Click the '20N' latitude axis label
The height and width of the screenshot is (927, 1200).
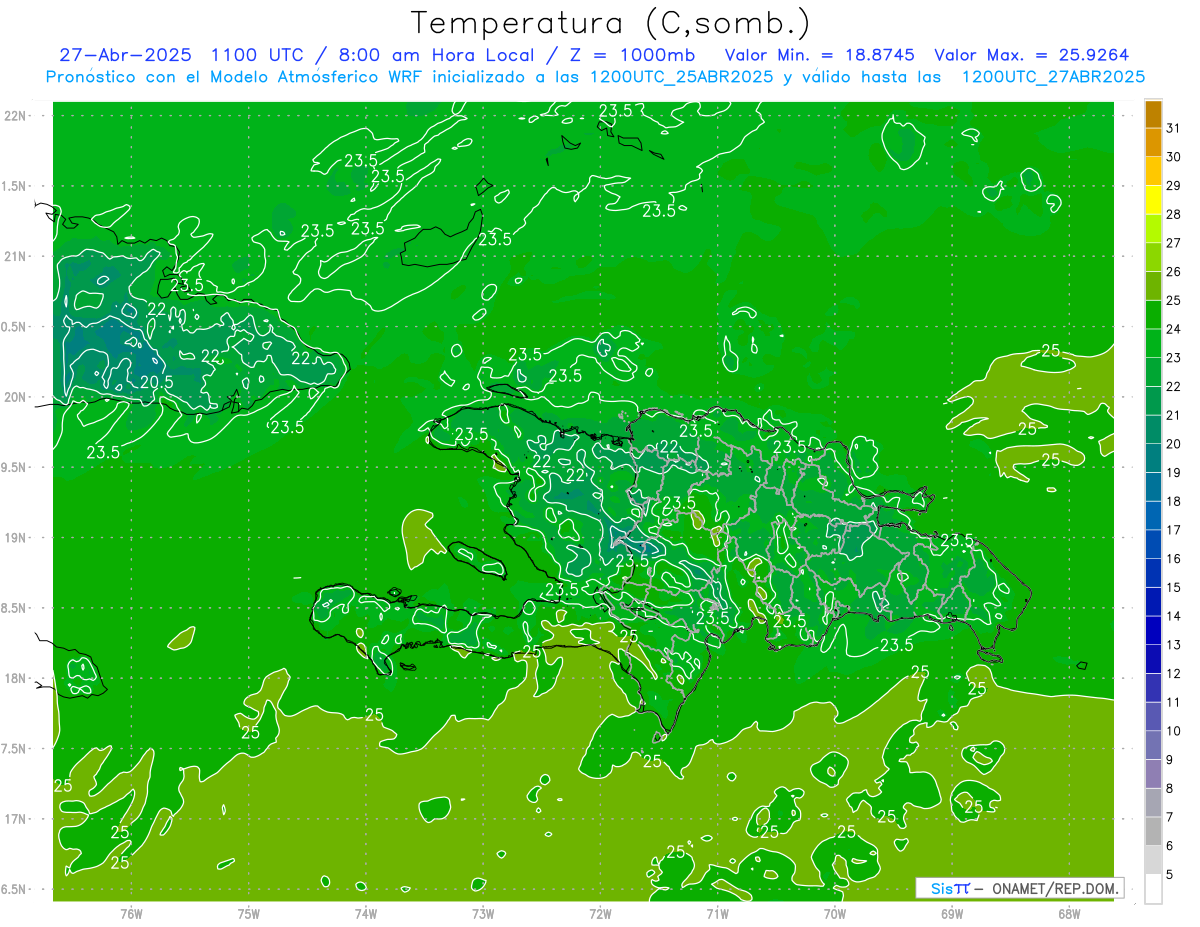(16, 397)
